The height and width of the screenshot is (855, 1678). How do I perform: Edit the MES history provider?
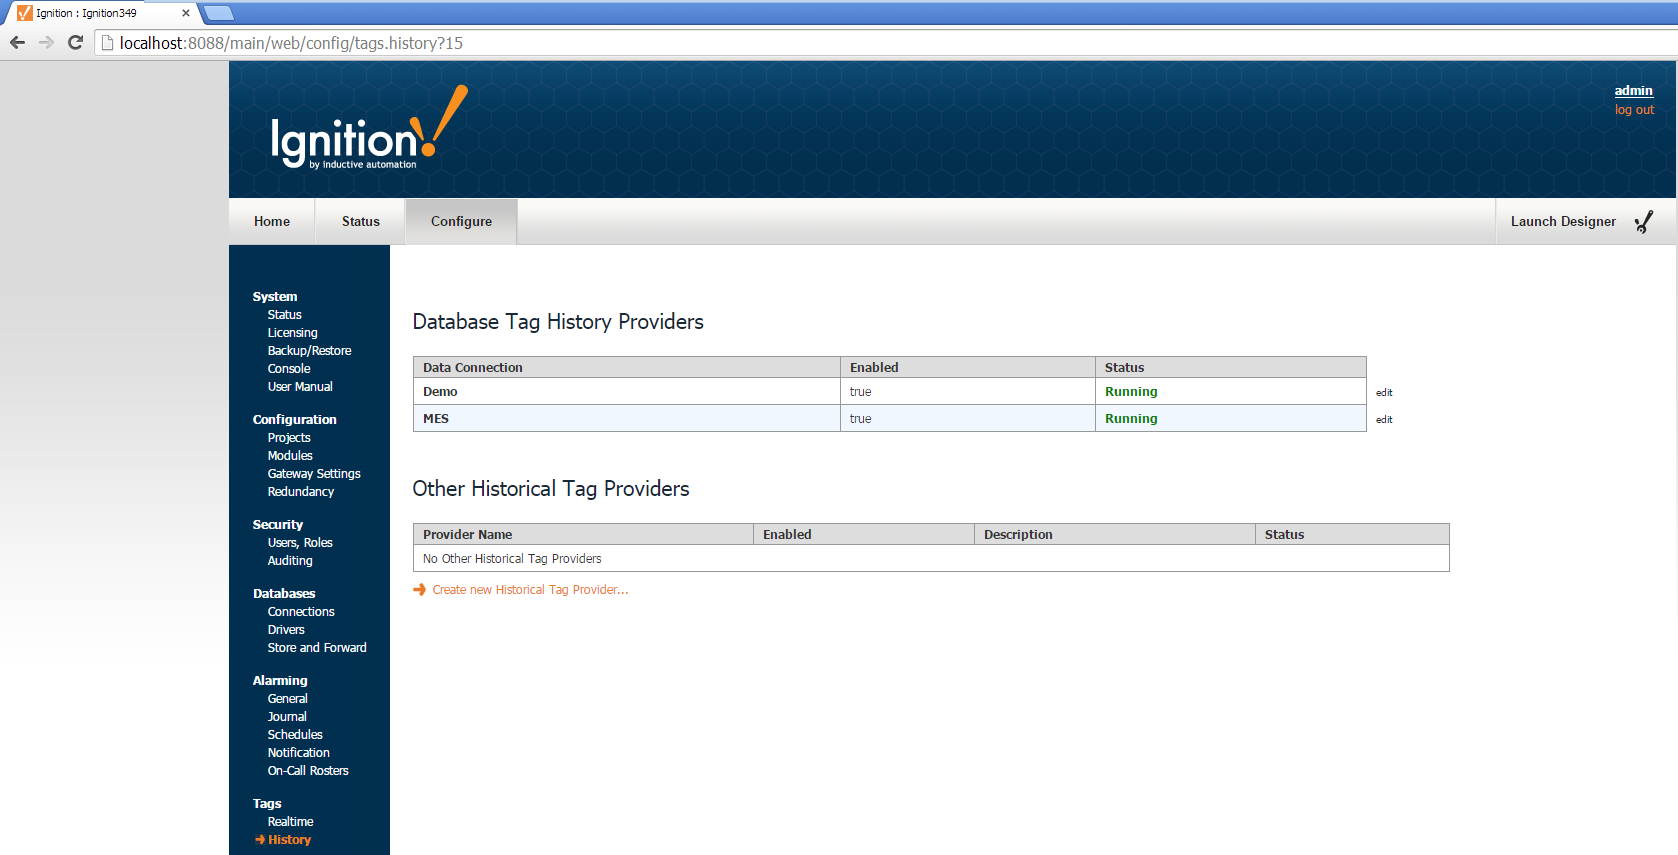(x=1384, y=420)
